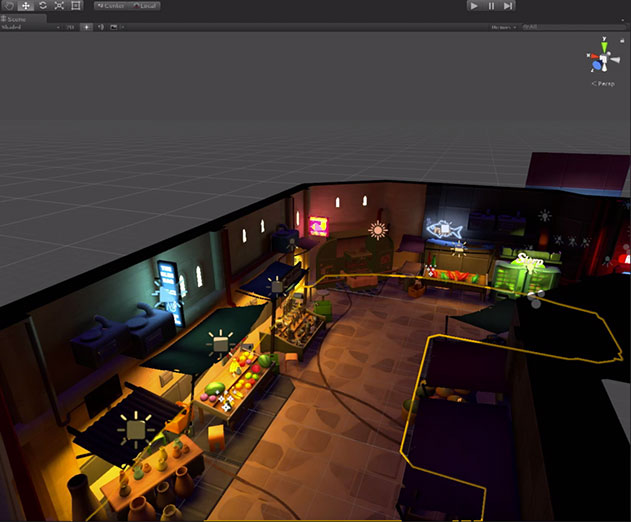Select the Scale tool
The height and width of the screenshot is (522, 631).
(59, 6)
